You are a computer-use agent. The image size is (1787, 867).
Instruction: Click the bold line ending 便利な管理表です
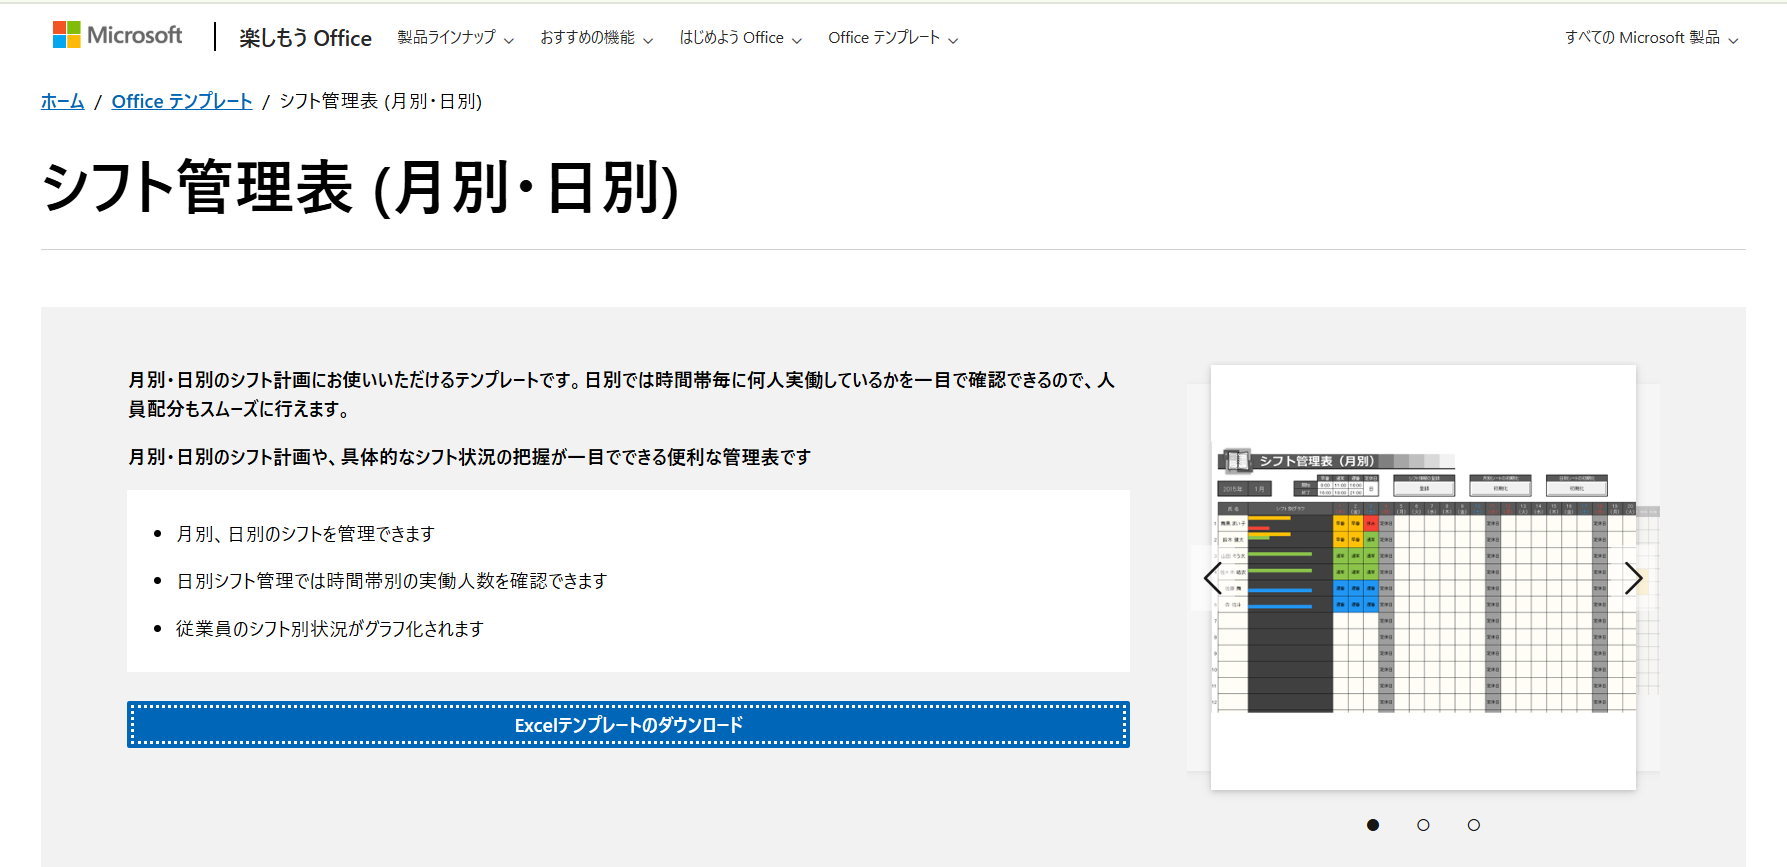(x=469, y=457)
